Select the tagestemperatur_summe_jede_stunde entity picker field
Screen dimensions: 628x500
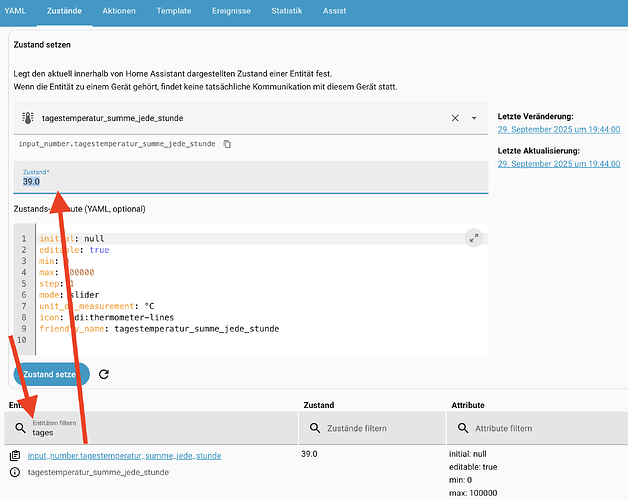tap(251, 118)
